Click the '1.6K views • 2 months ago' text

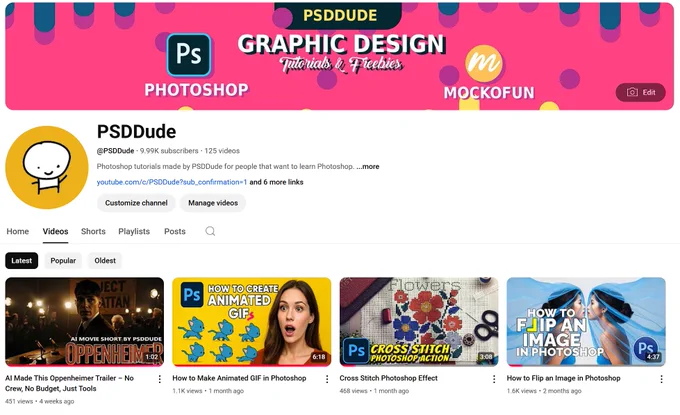point(544,391)
